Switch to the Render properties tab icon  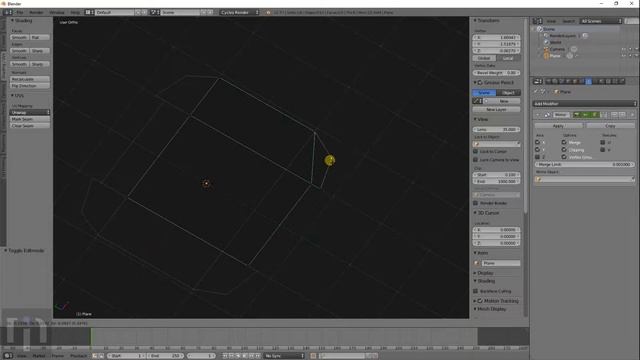point(549,81)
